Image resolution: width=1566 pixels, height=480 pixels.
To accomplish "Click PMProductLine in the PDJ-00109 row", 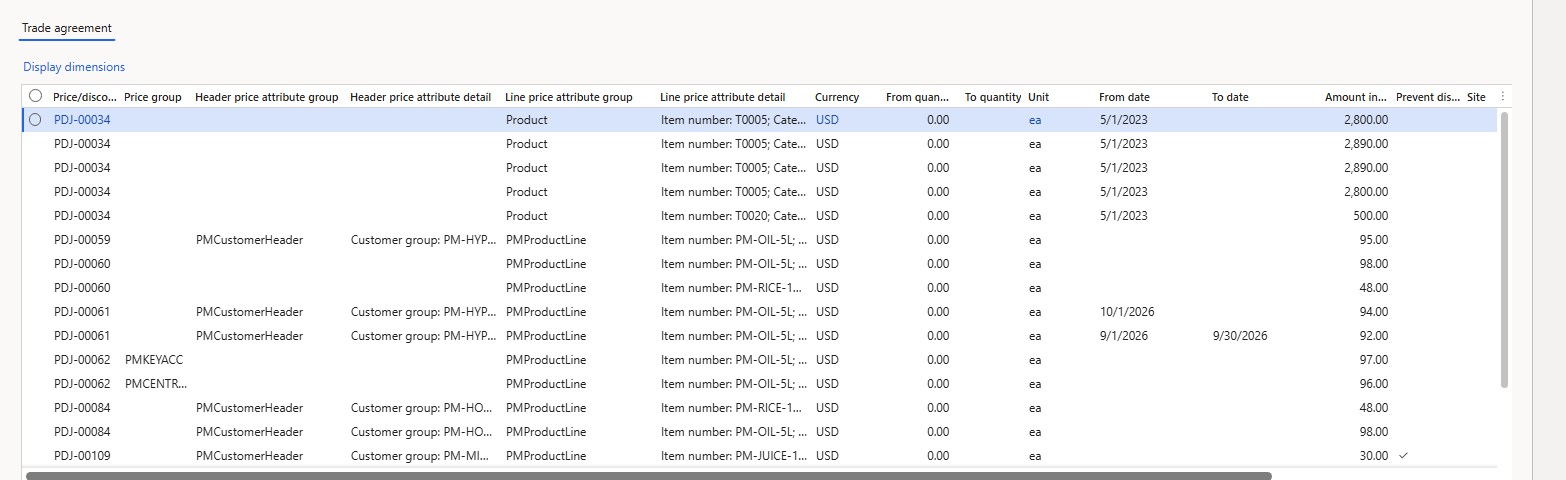I will tap(546, 456).
